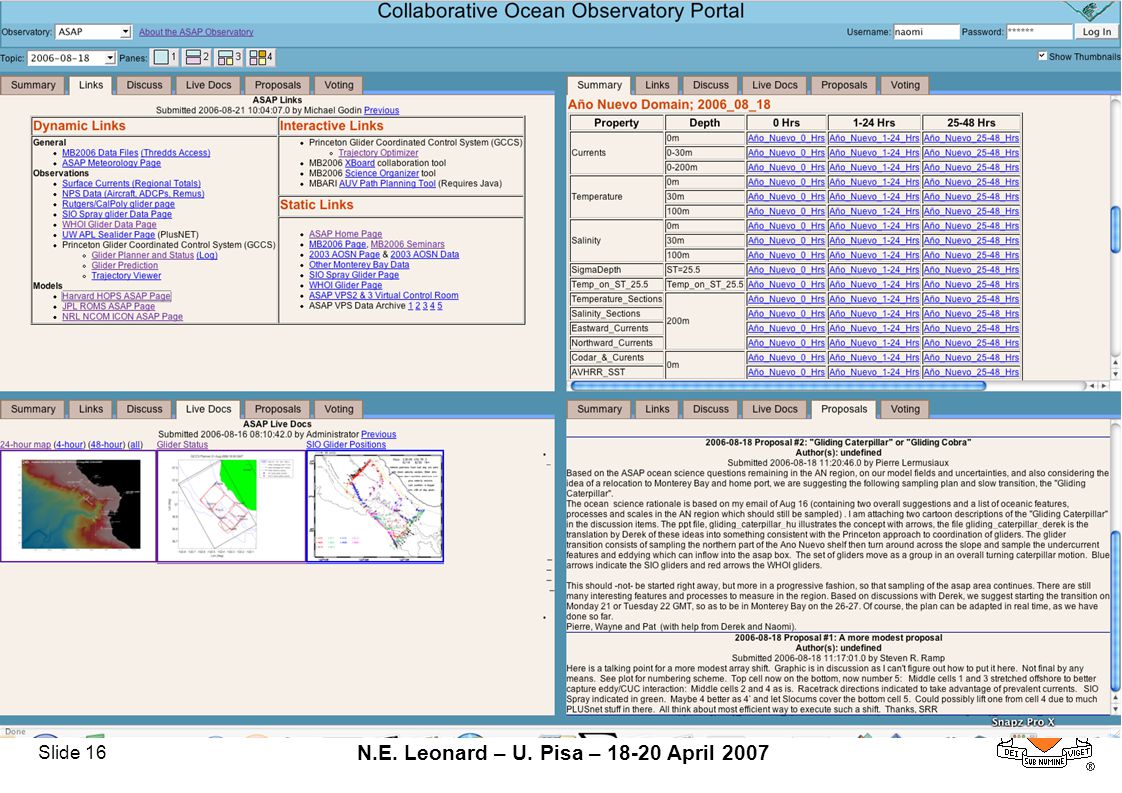The image size is (1122, 793).
Task: Open 2003 AOSN Data link
Action: [x=424, y=254]
